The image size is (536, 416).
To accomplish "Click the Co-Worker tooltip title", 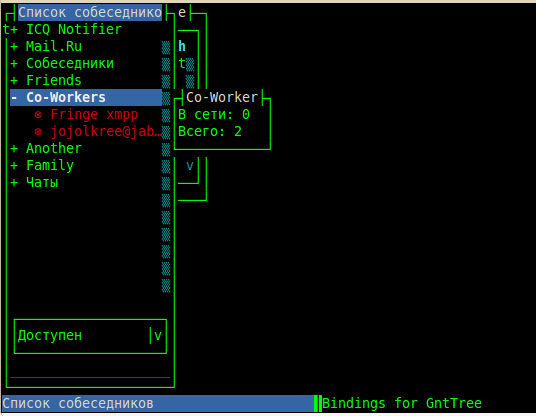I will [222, 98].
